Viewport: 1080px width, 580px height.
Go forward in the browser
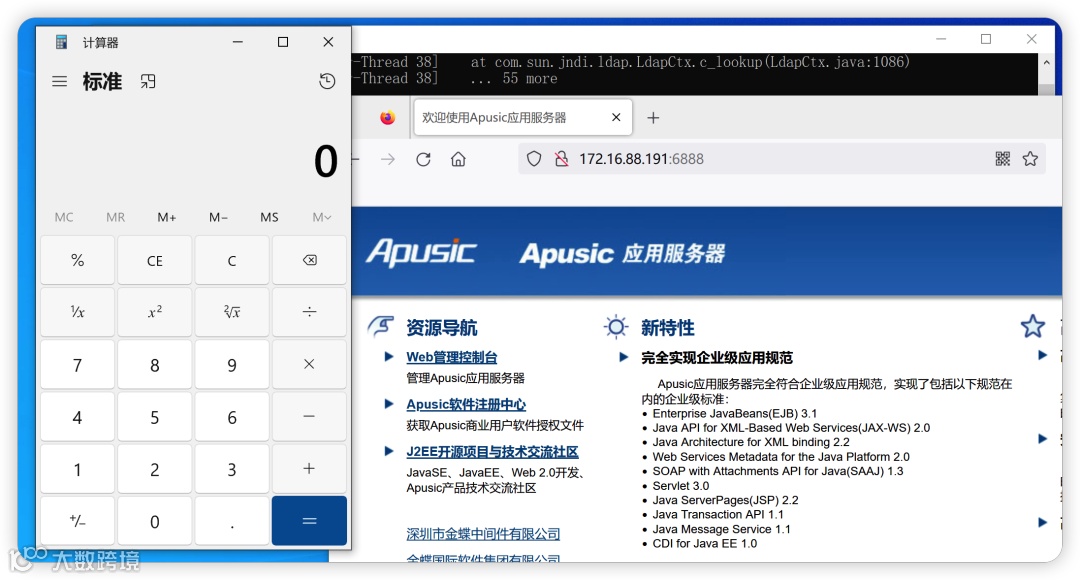pos(388,159)
